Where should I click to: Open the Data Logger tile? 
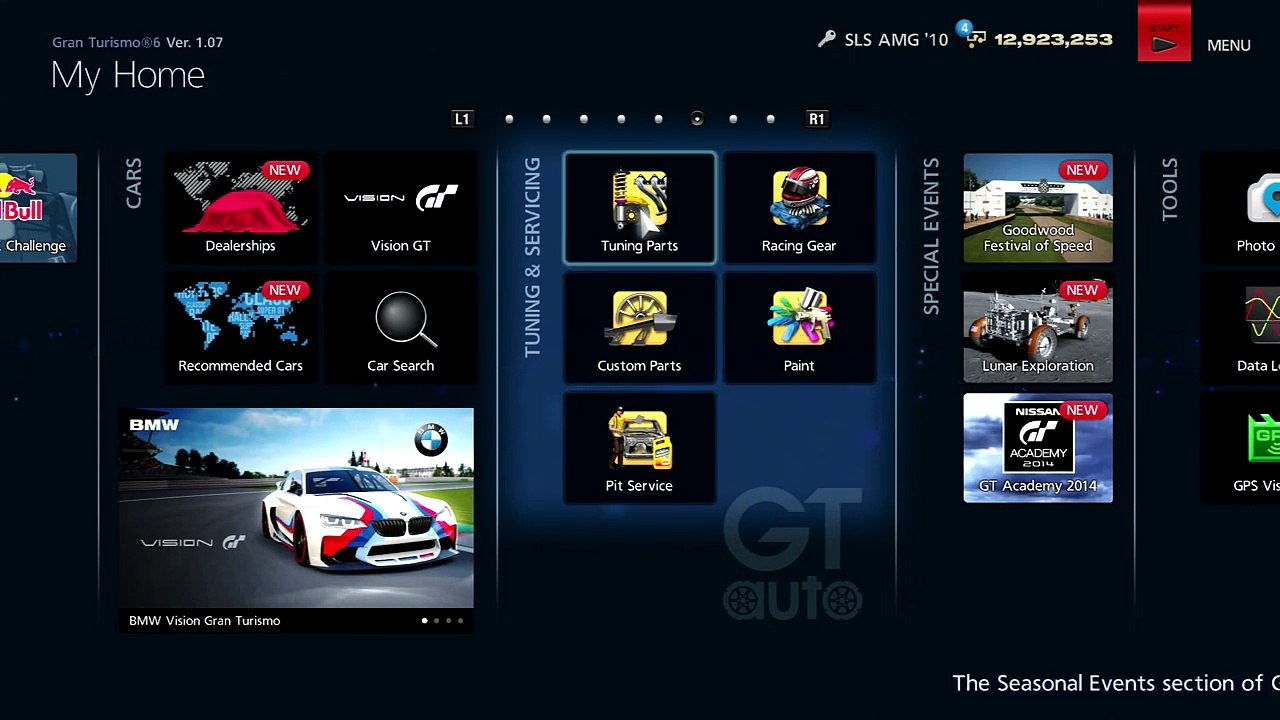1241,328
